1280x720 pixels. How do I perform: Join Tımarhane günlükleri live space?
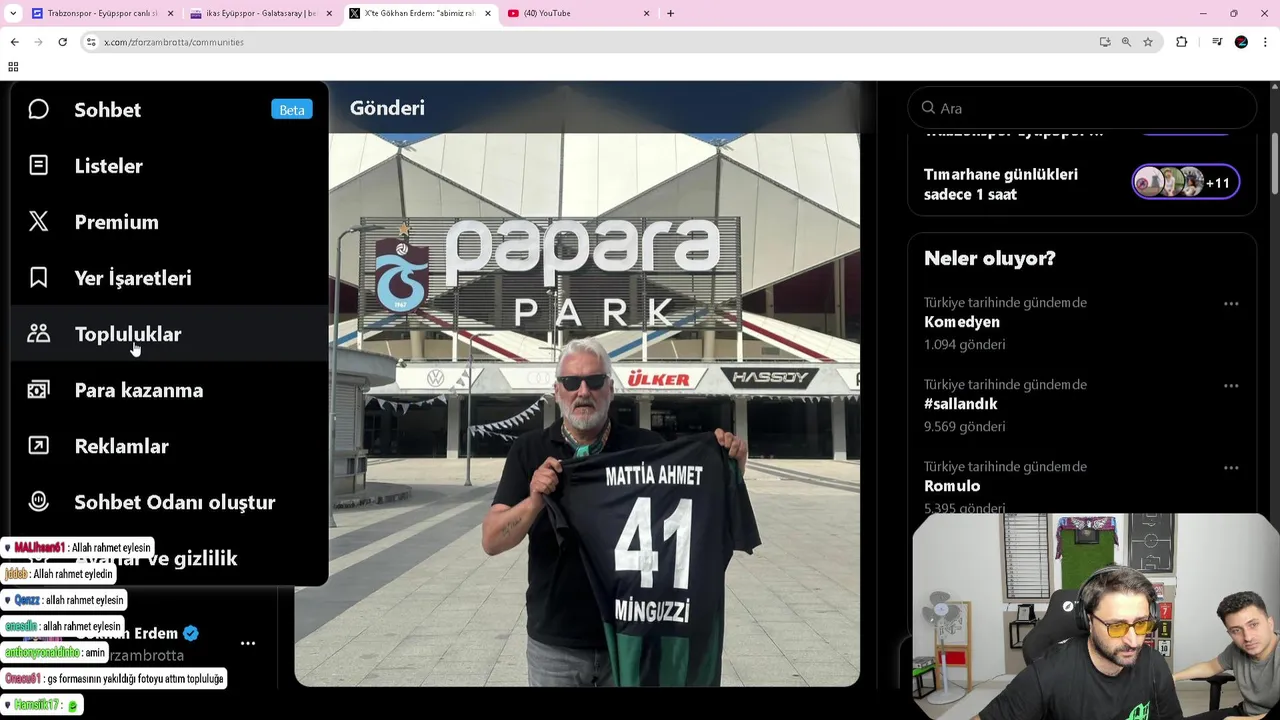pyautogui.click(x=1082, y=184)
